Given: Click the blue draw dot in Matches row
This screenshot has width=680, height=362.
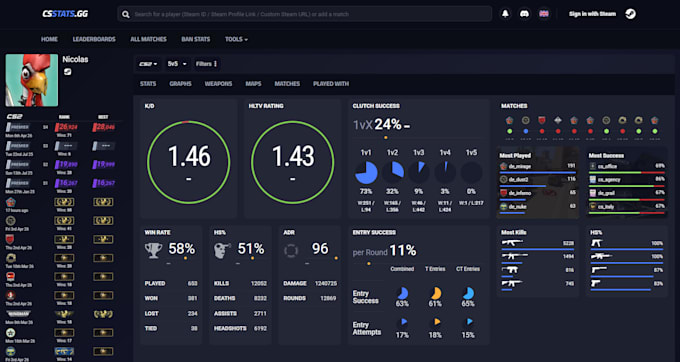Looking at the screenshot, I should pos(526,131).
